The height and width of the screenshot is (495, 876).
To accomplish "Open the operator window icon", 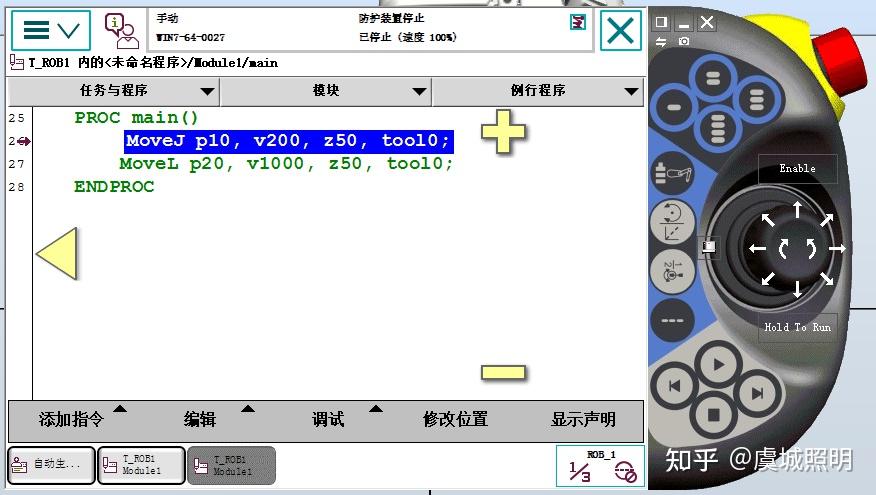I will (121, 31).
